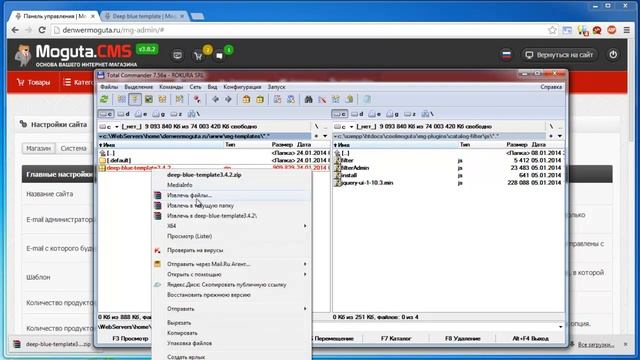
Task: Open orders cart icon in Moguta header
Action: pyautogui.click(x=198, y=56)
